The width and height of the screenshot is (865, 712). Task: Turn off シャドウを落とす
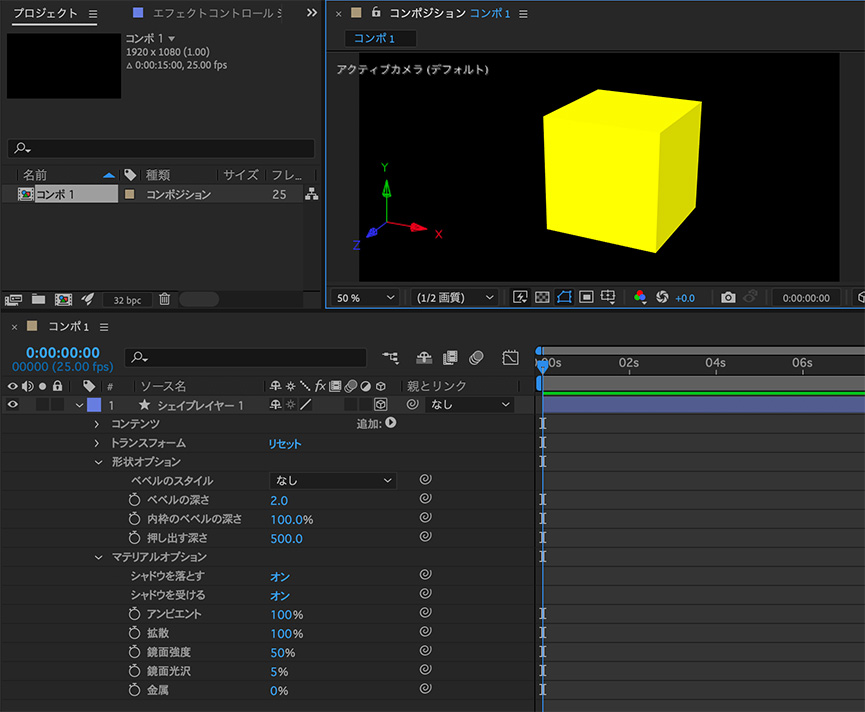tap(279, 576)
